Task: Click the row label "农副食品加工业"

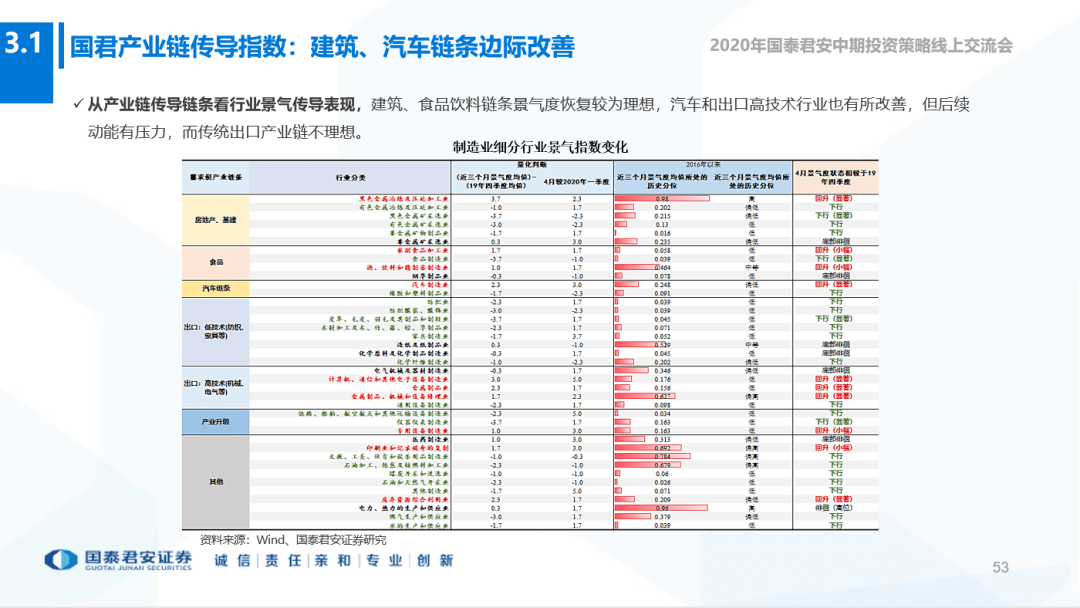Action: tap(423, 251)
